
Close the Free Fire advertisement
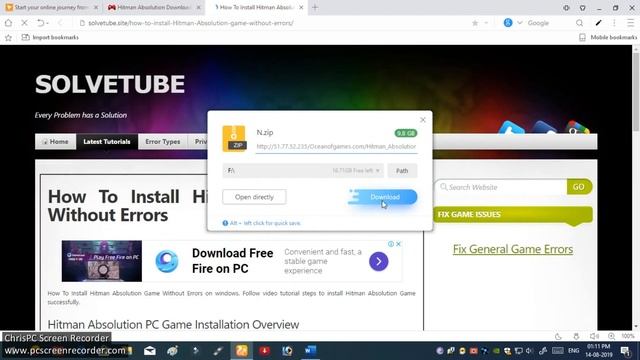[398, 244]
